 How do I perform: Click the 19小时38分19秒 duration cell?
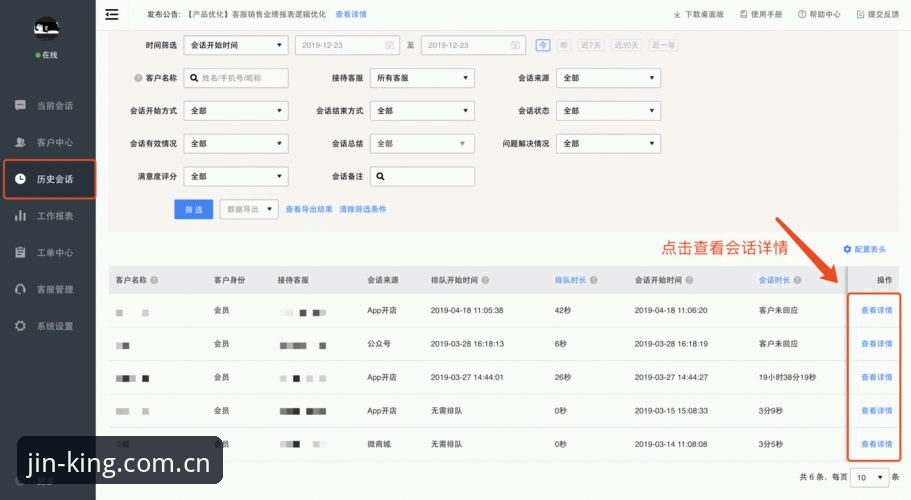[x=787, y=377]
